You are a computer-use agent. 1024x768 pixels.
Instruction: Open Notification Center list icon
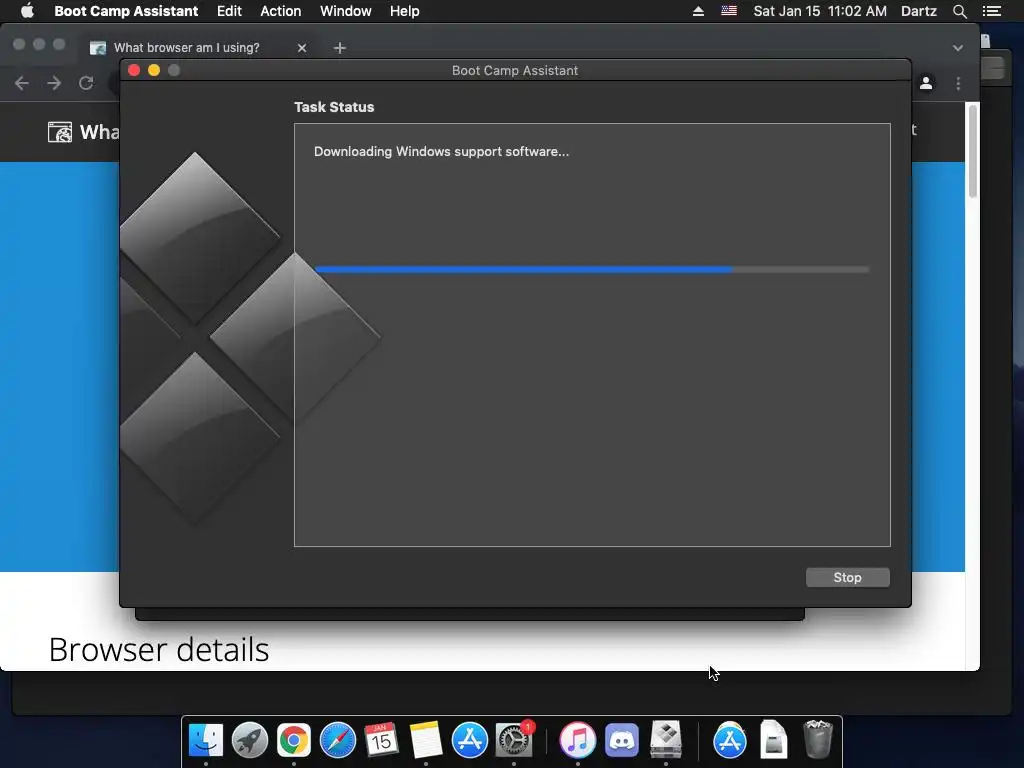[992, 11]
